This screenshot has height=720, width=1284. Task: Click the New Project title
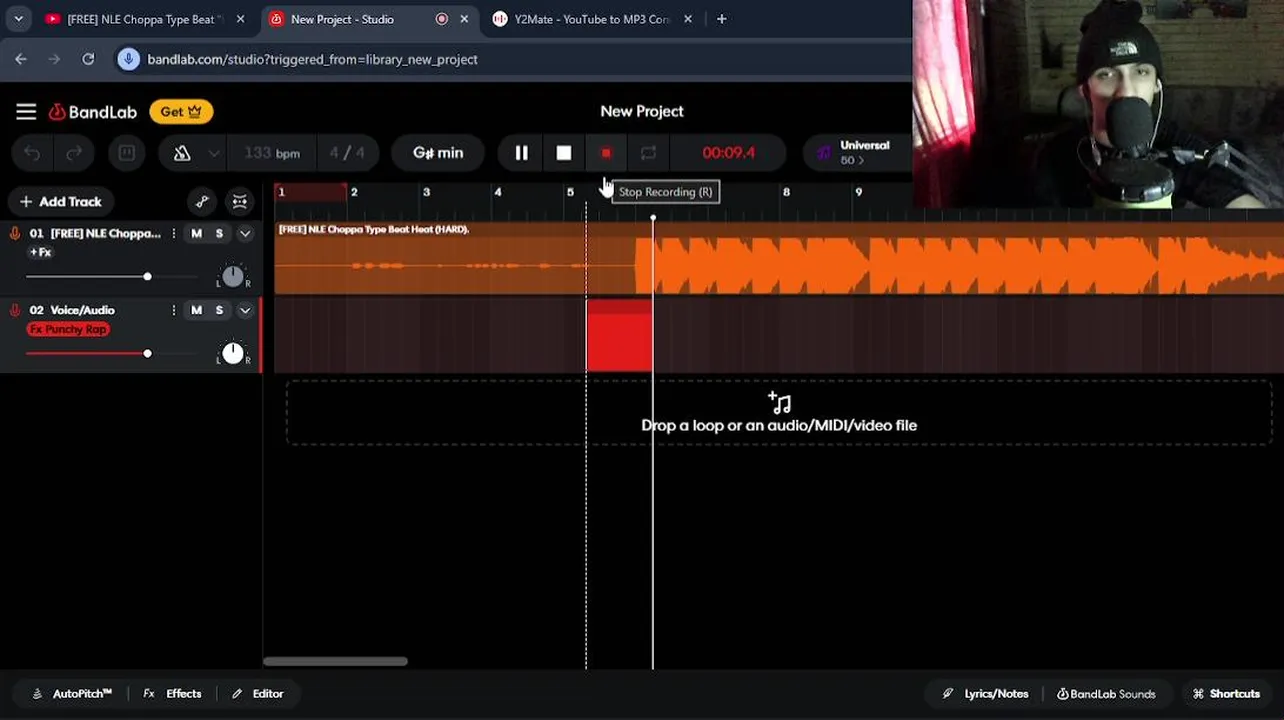[642, 112]
